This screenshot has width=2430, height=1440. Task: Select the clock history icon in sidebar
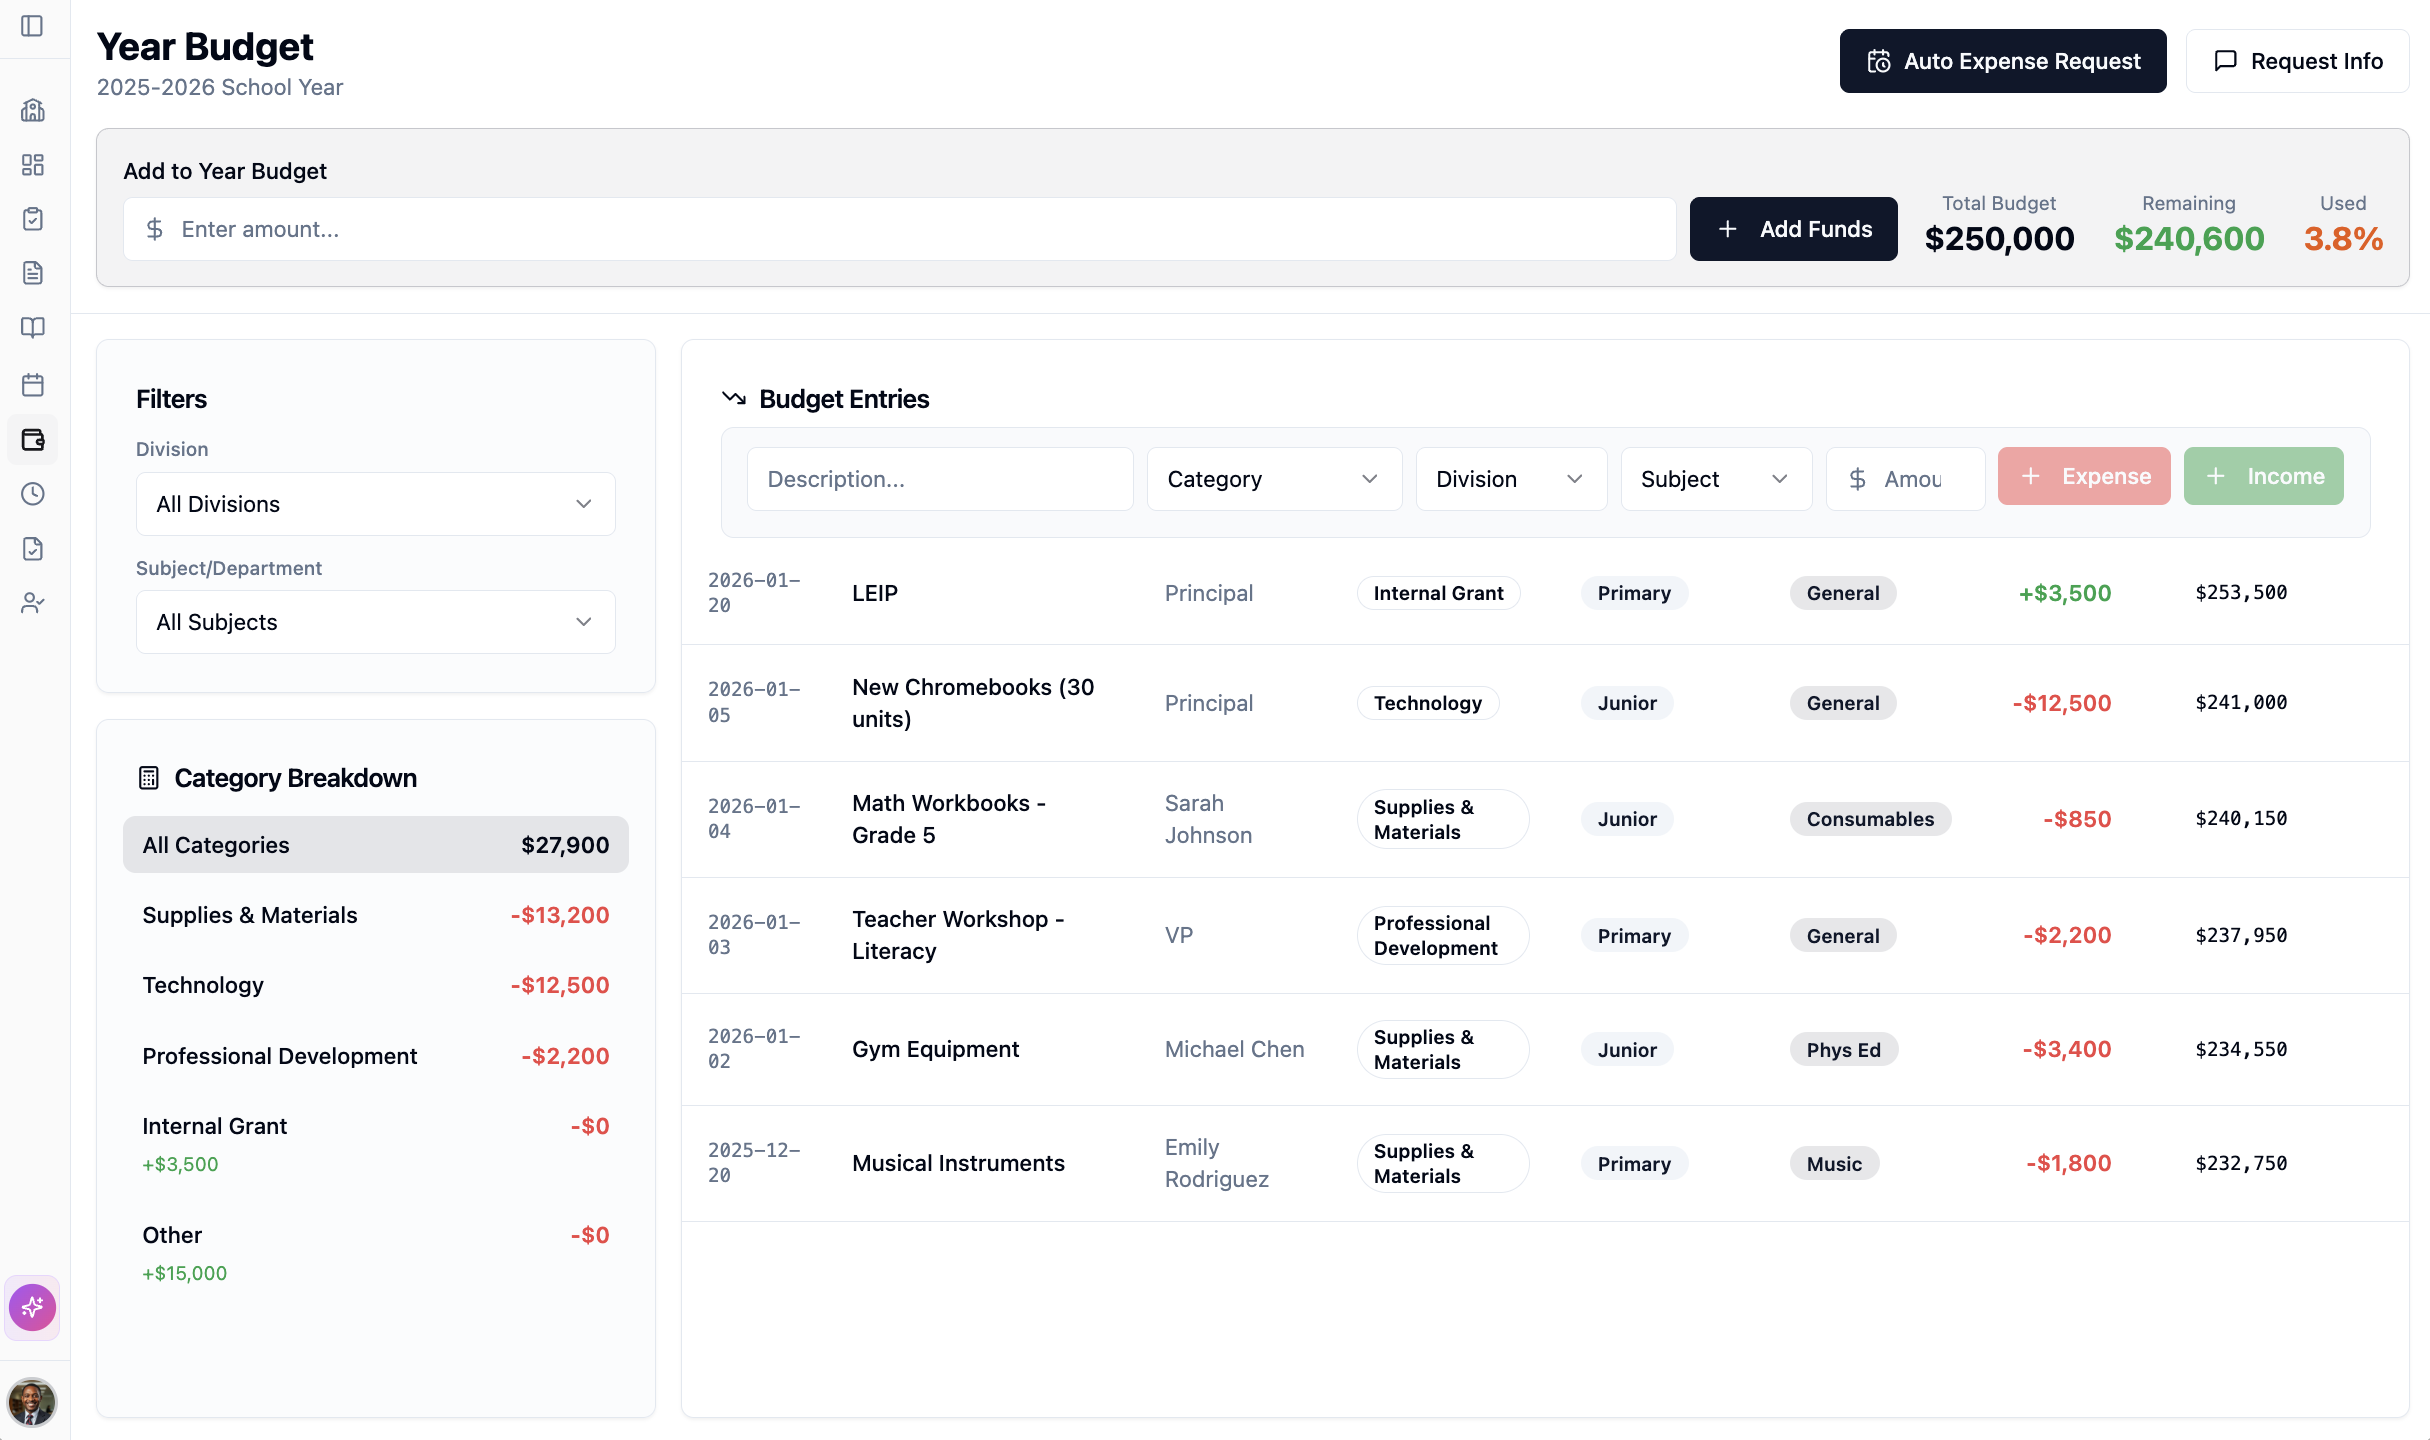click(33, 493)
